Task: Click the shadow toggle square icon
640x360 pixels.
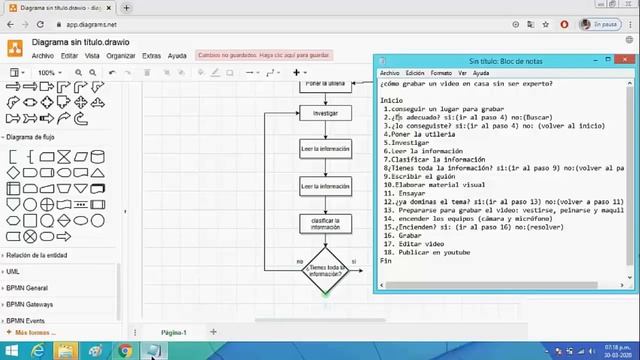Action: [x=230, y=73]
